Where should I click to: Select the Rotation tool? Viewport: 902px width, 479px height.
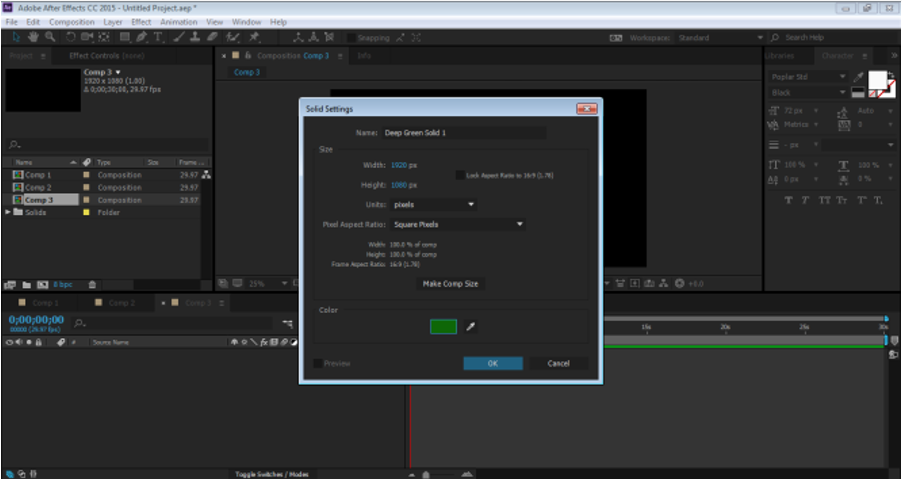click(x=70, y=37)
